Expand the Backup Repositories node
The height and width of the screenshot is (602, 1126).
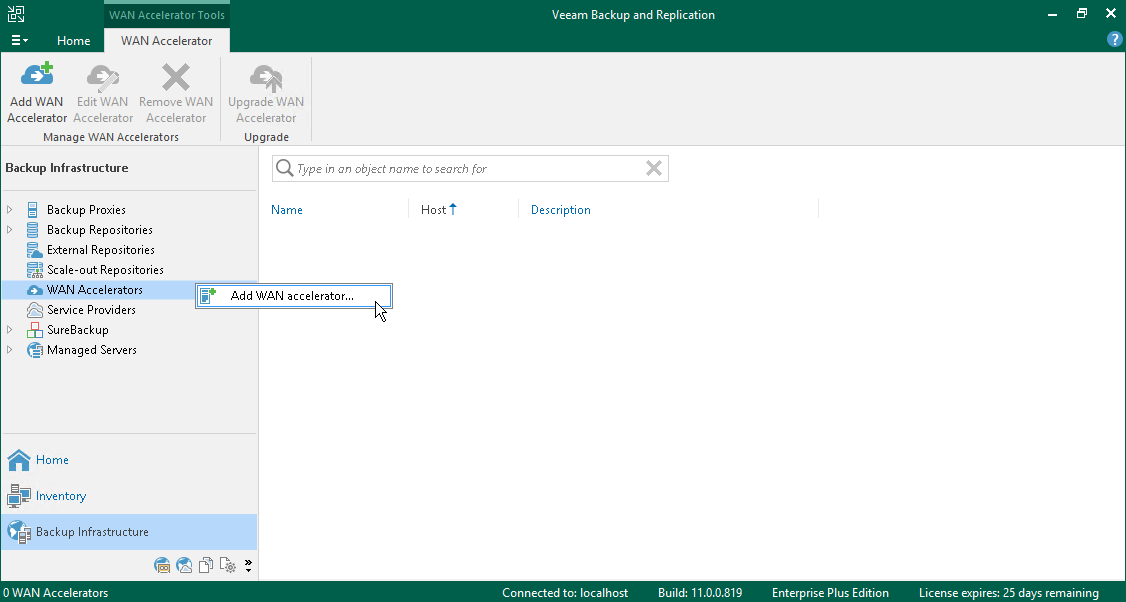pos(9,229)
